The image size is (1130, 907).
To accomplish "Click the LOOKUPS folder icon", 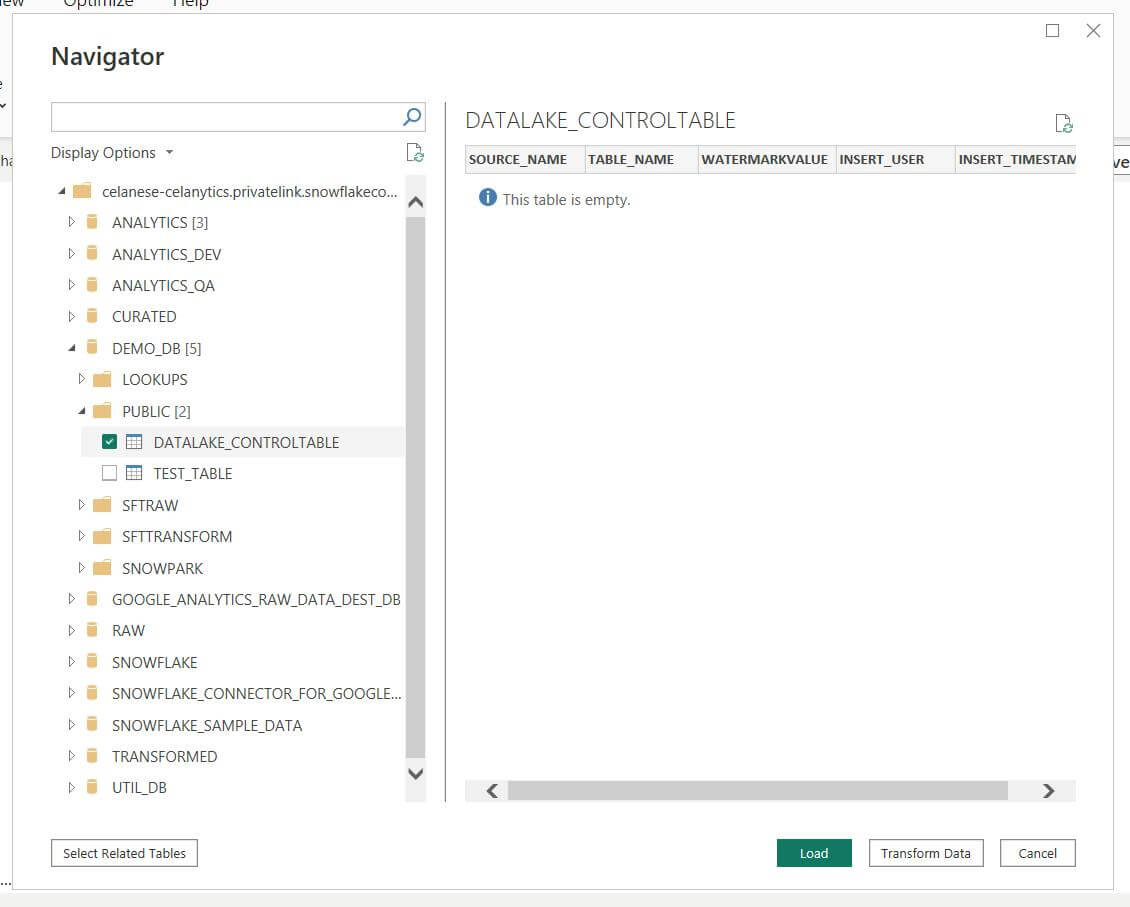I will pos(102,379).
